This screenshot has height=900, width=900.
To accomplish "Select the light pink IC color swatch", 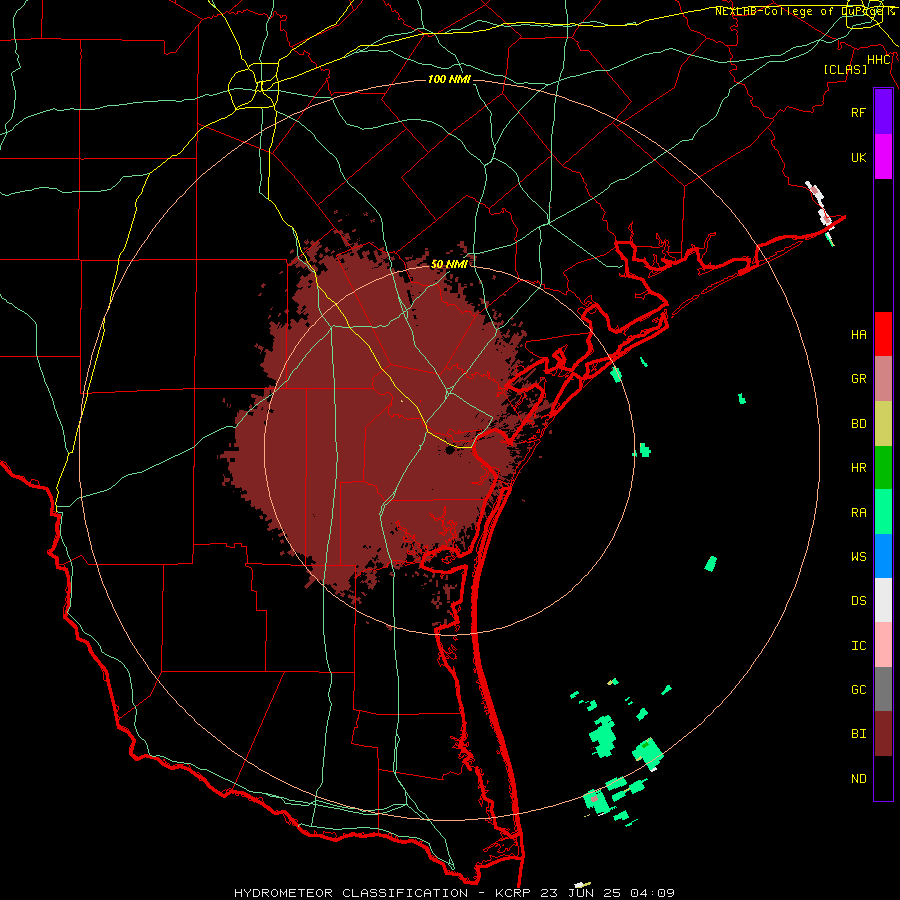I will 883,645.
